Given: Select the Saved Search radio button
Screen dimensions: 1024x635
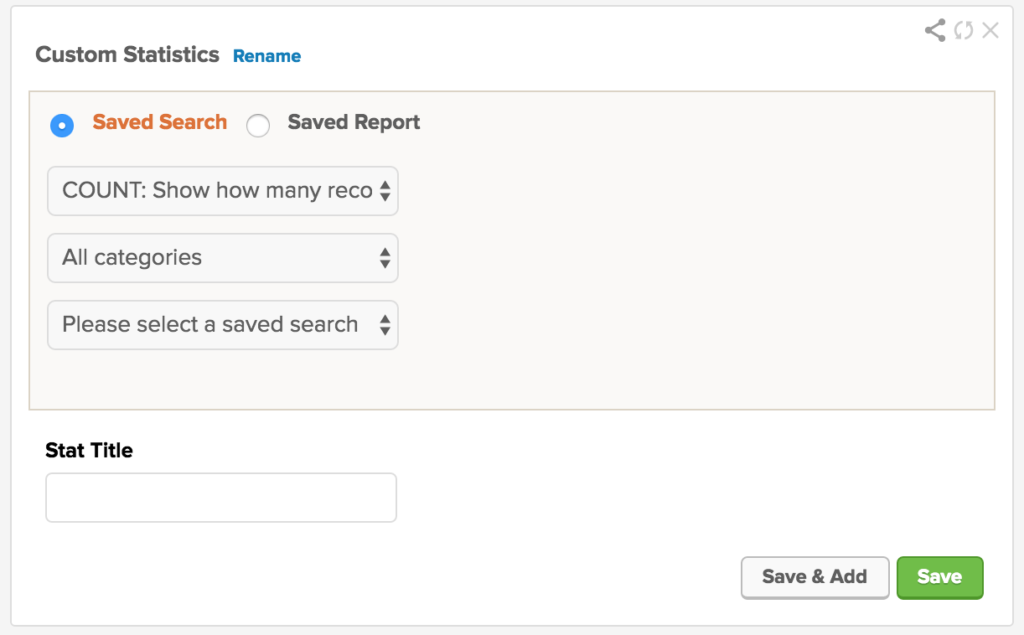Looking at the screenshot, I should (62, 125).
